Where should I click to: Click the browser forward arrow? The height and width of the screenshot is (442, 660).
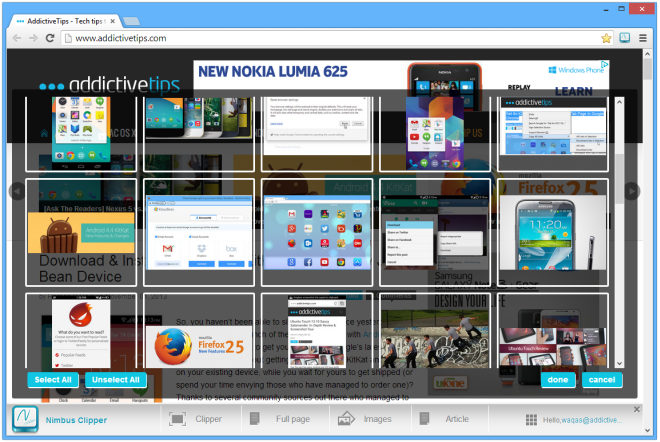(33, 38)
